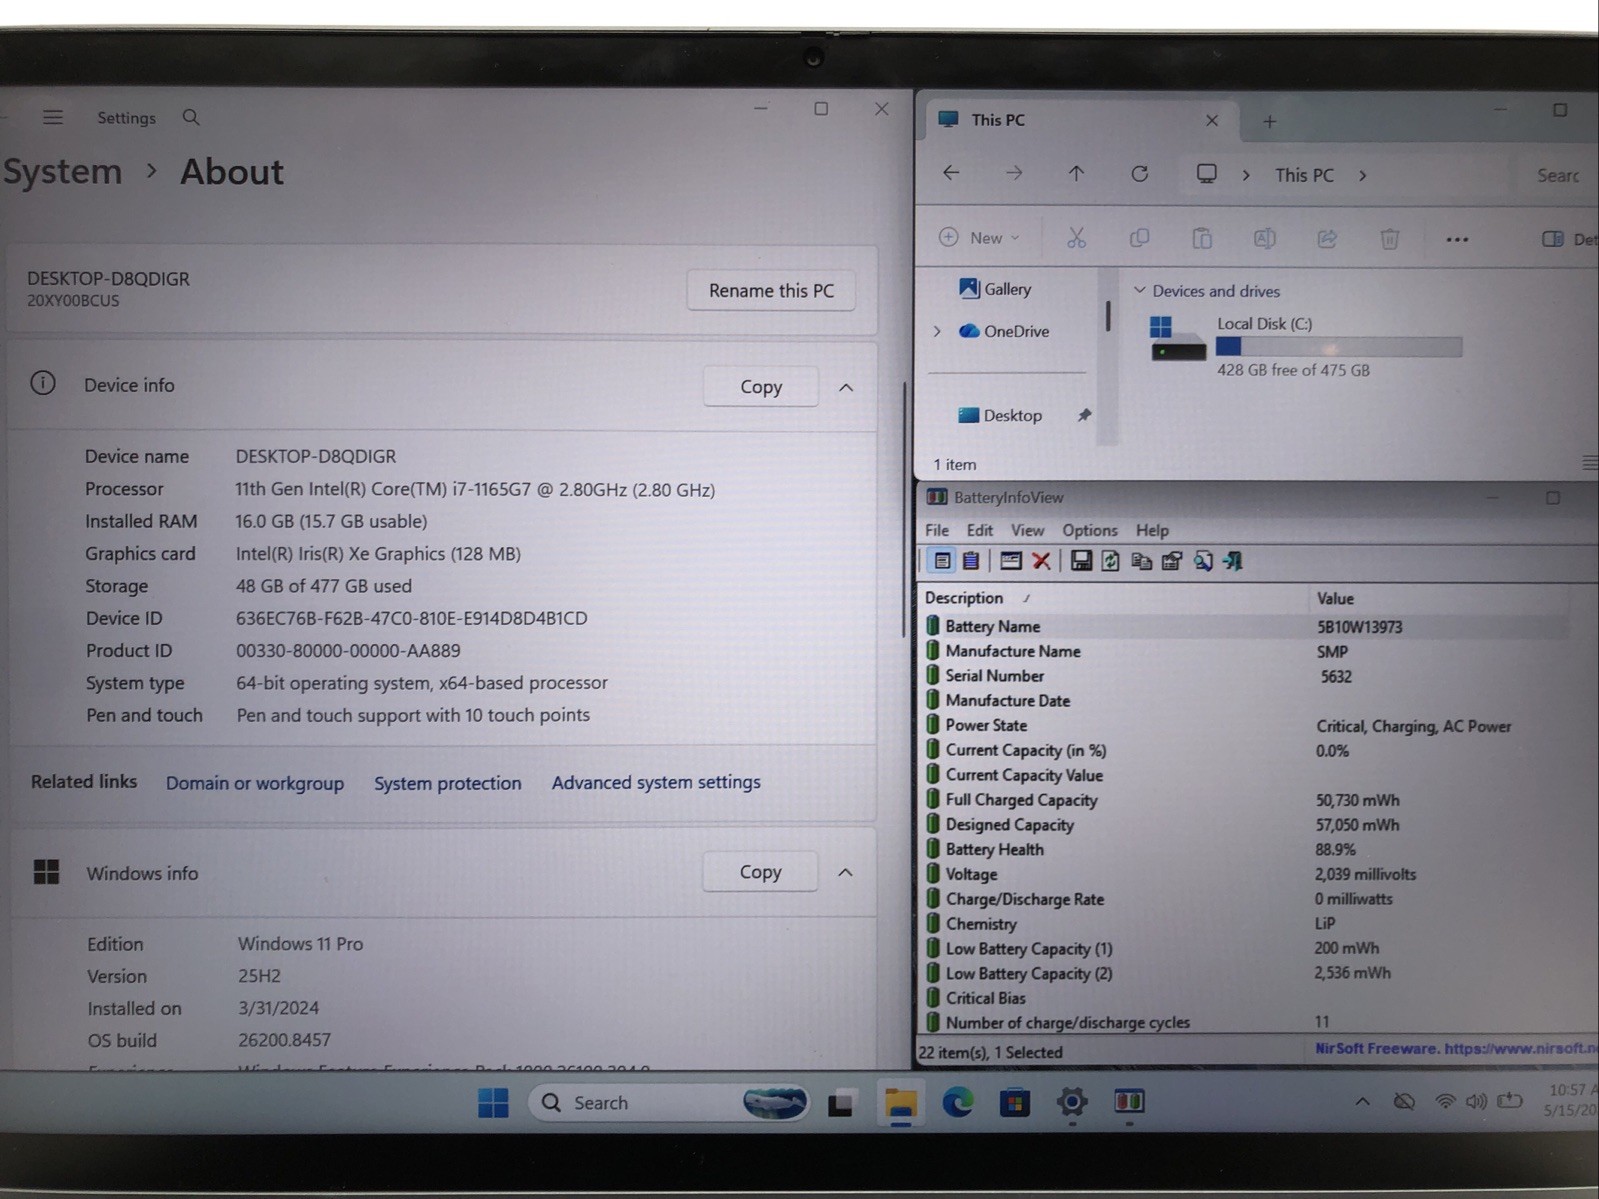
Task: Click the Cut scissors icon in File Explorer
Action: click(x=1076, y=238)
